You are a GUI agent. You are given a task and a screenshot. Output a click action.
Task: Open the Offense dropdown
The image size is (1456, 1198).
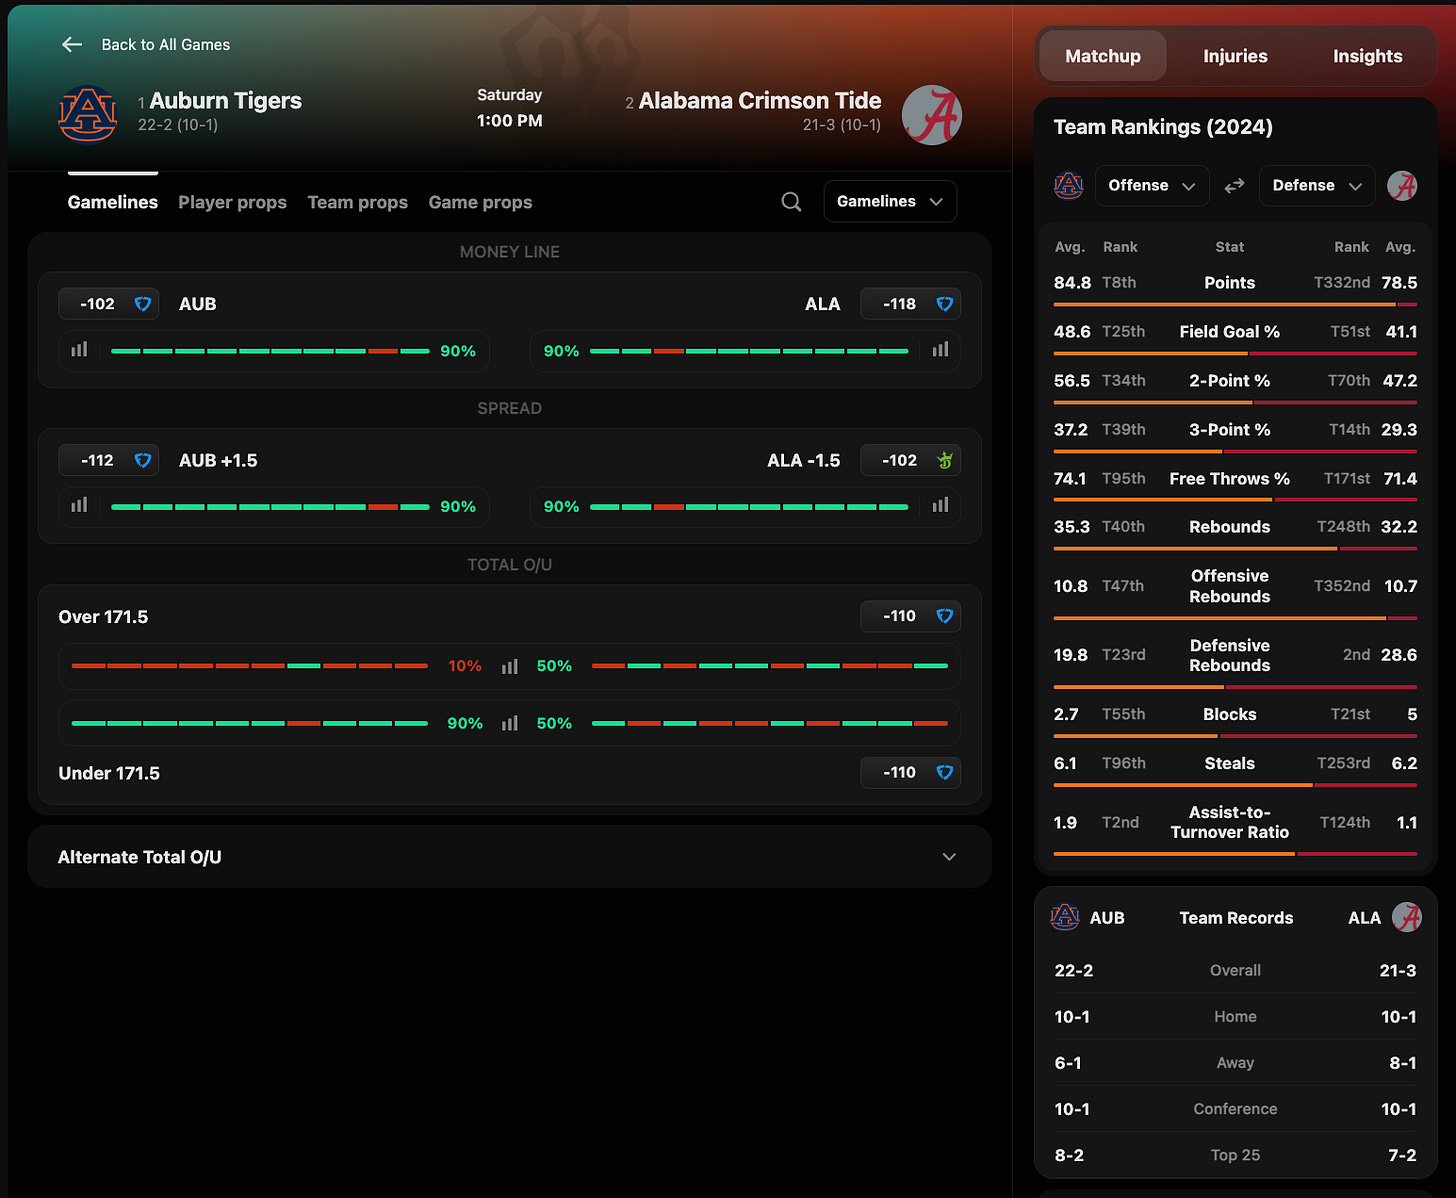(x=1152, y=185)
